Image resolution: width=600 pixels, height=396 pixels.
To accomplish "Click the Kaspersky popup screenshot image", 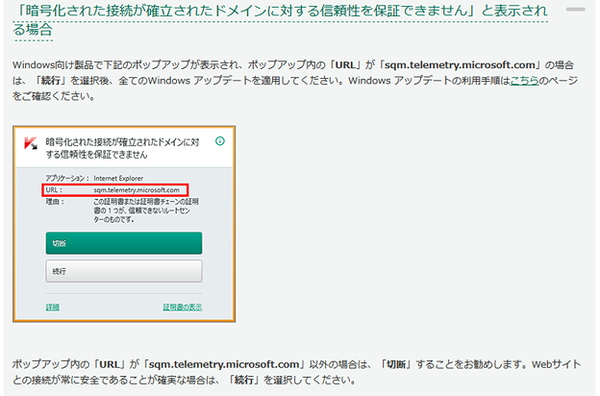I will click(124, 224).
